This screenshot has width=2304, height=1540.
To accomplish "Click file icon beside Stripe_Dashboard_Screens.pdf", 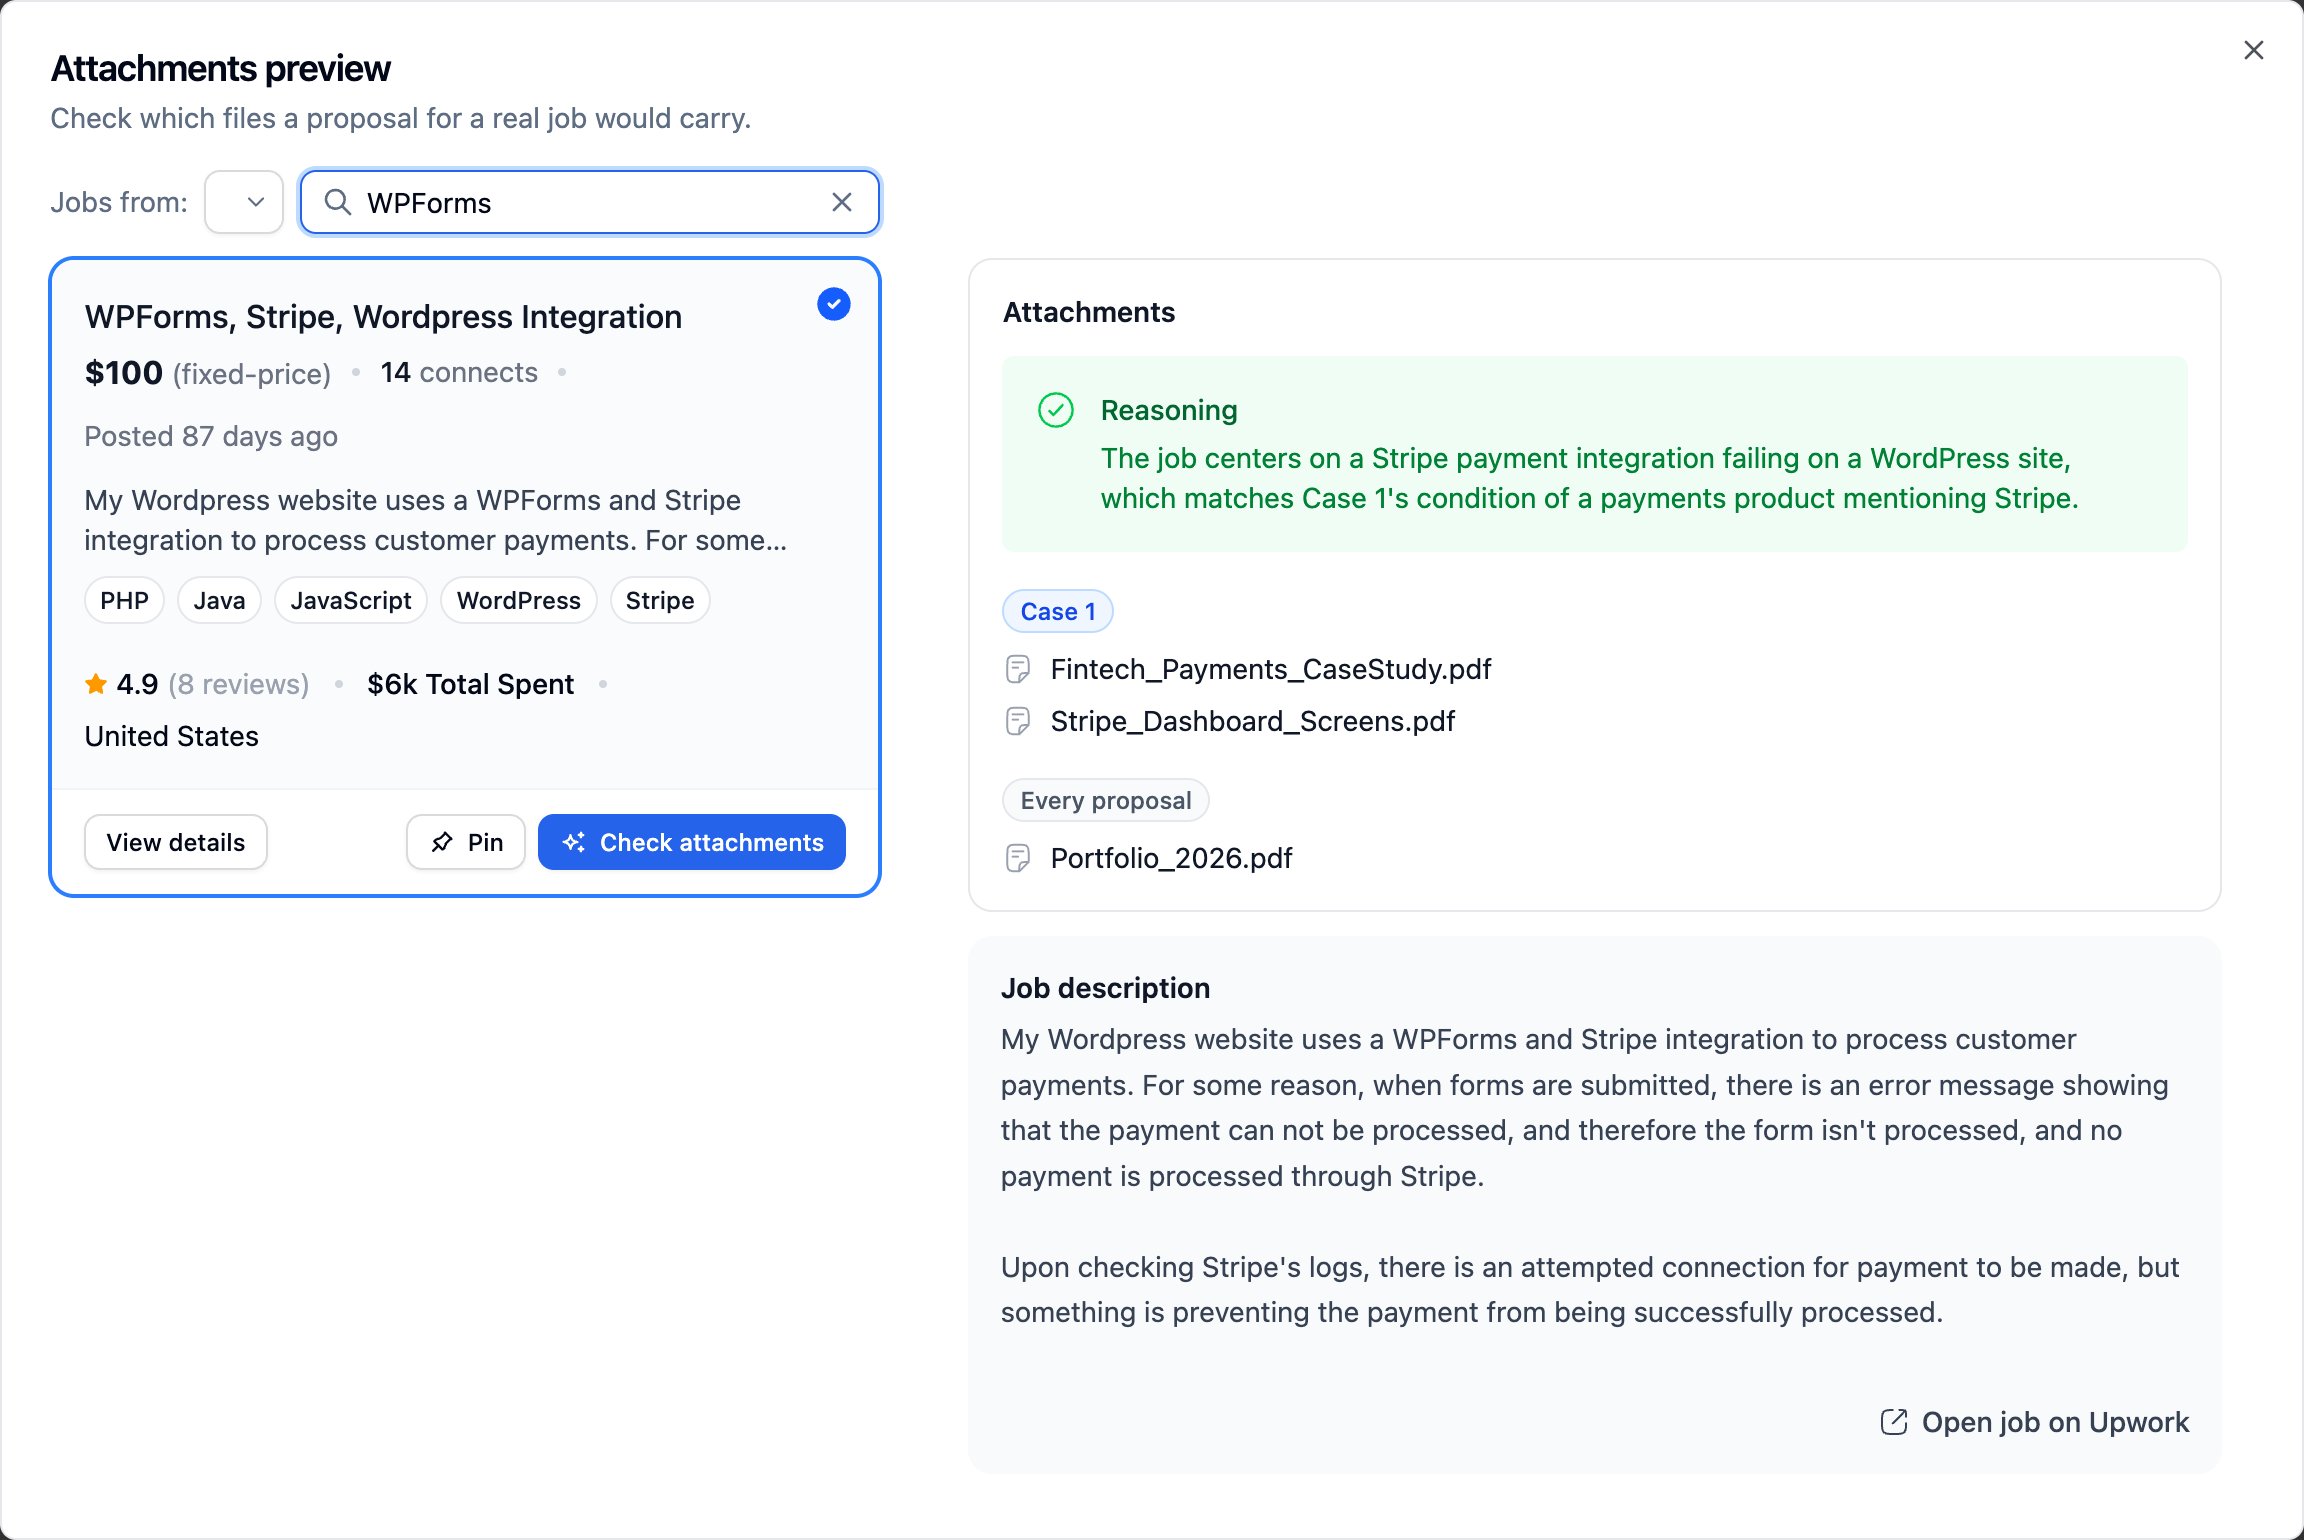I will point(1018,721).
